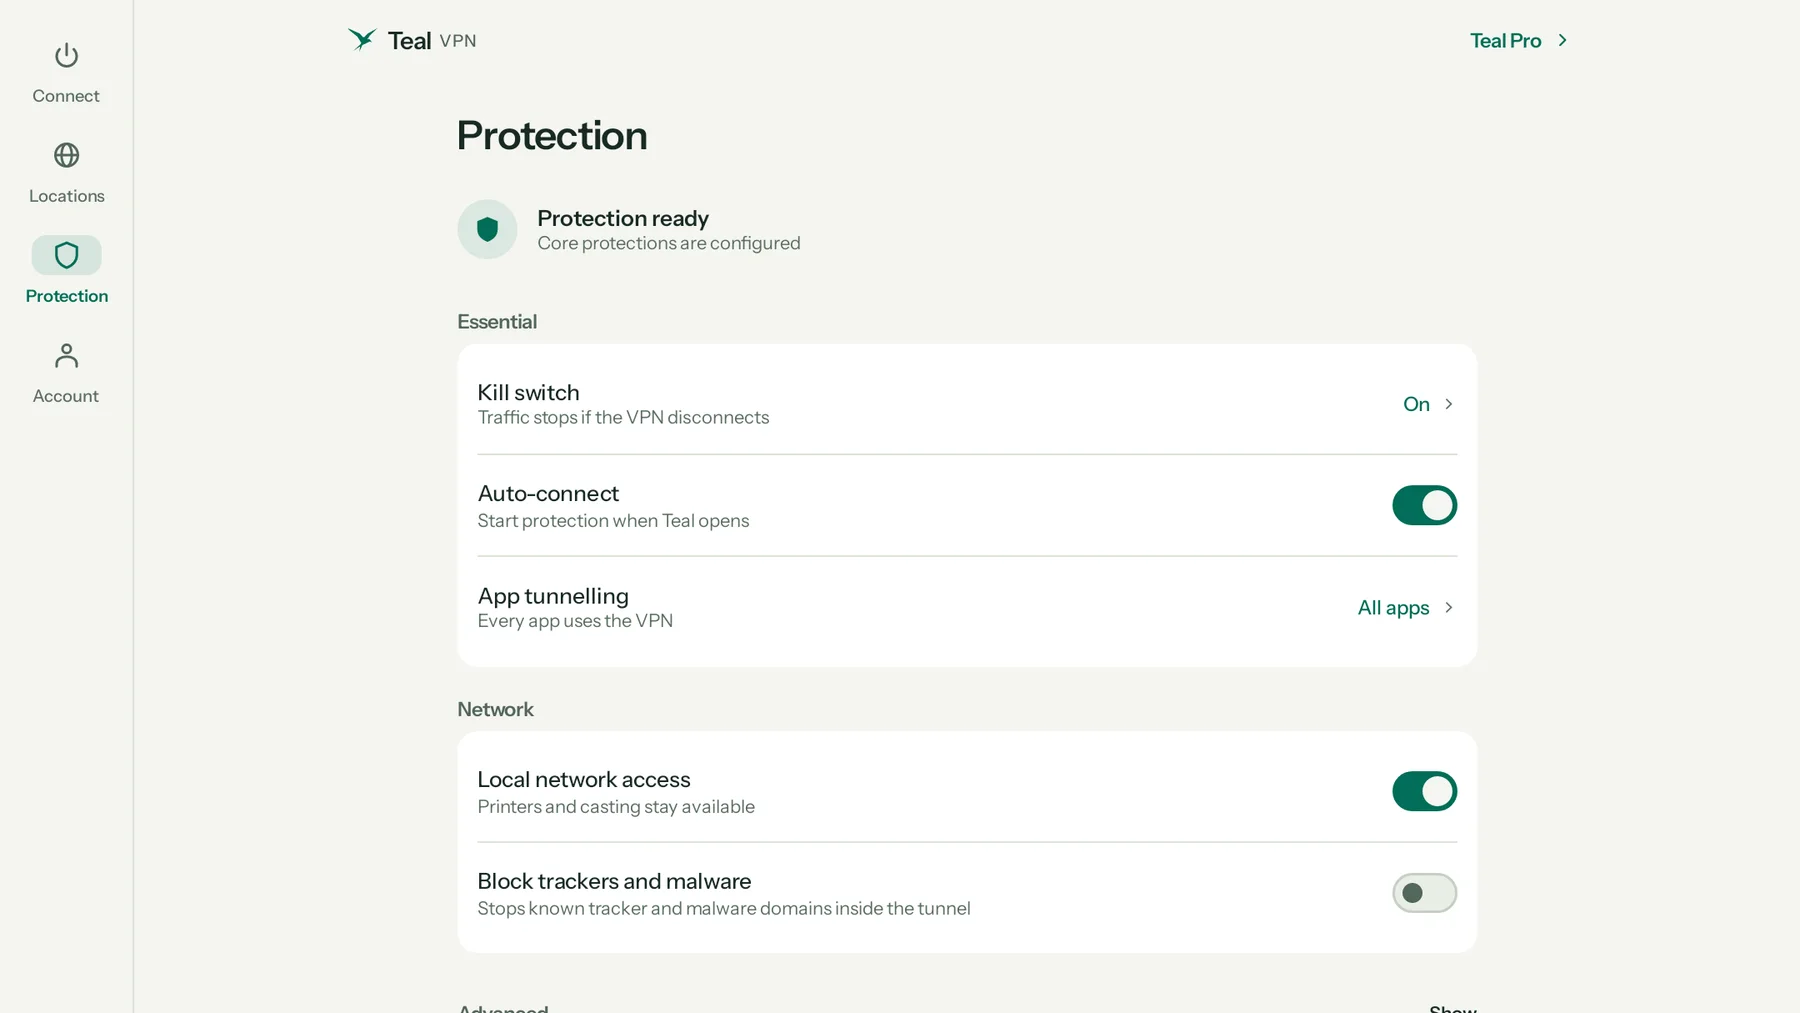
Task: Click the Network section heading
Action: [495, 709]
